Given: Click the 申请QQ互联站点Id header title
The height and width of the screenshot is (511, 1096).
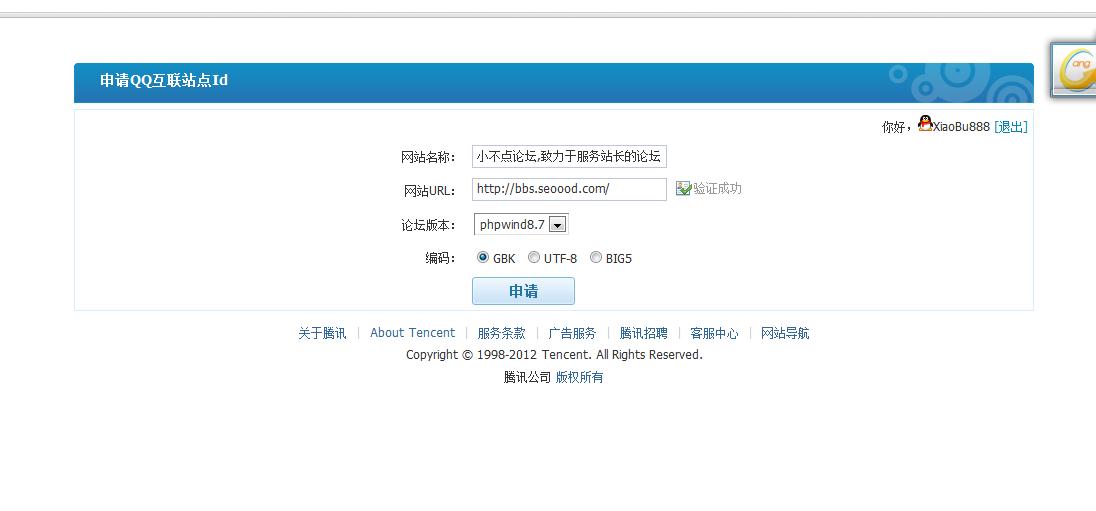Looking at the screenshot, I should (164, 80).
